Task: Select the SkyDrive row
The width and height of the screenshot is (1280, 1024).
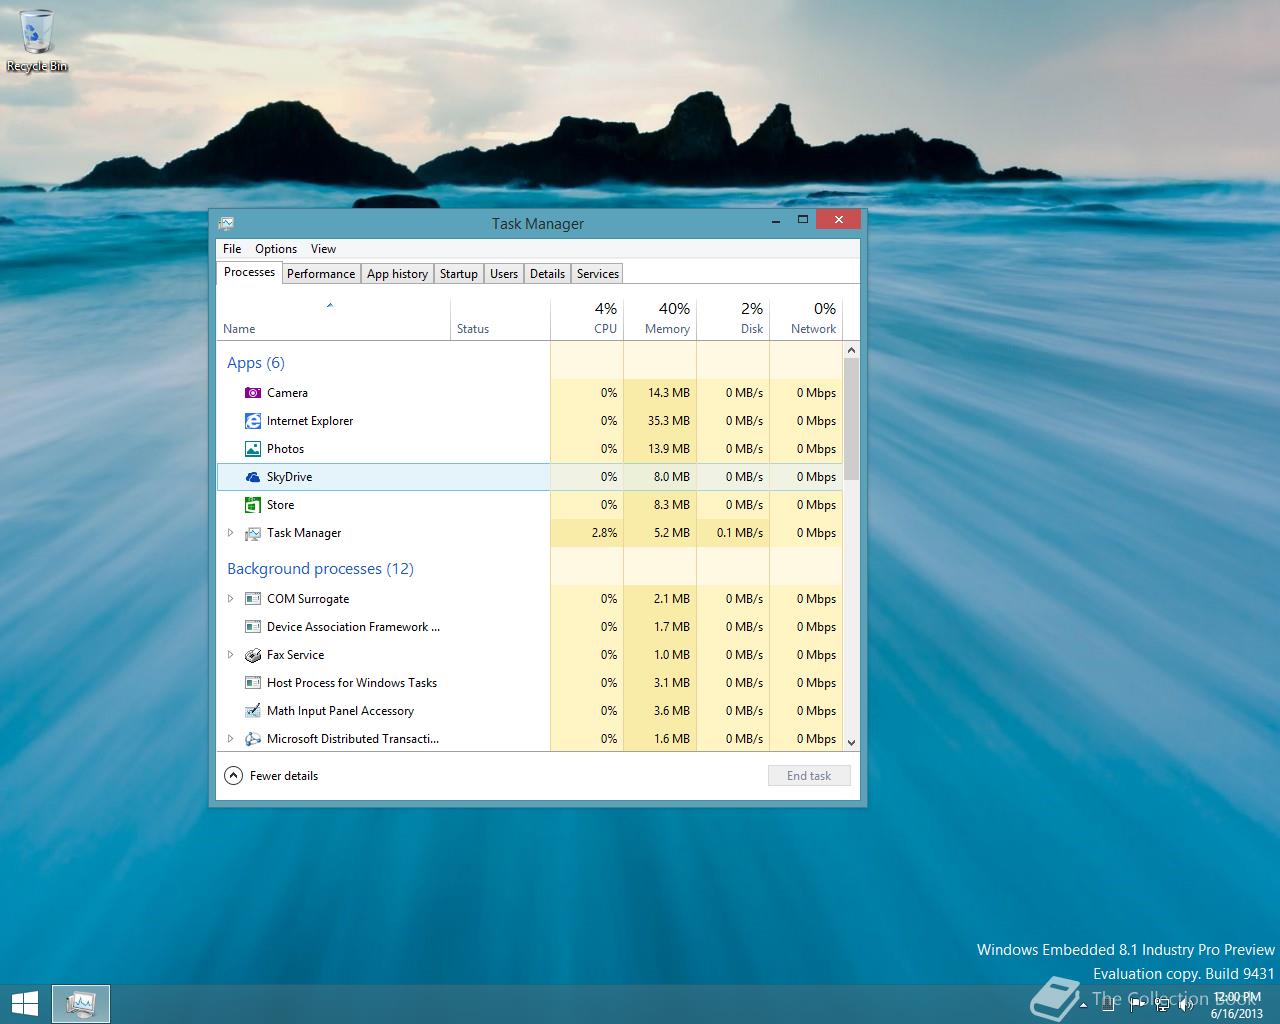Action: pyautogui.click(x=530, y=477)
